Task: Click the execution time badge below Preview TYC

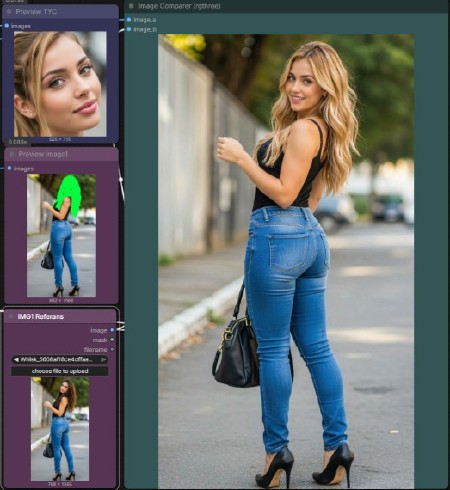Action: (x=18, y=142)
